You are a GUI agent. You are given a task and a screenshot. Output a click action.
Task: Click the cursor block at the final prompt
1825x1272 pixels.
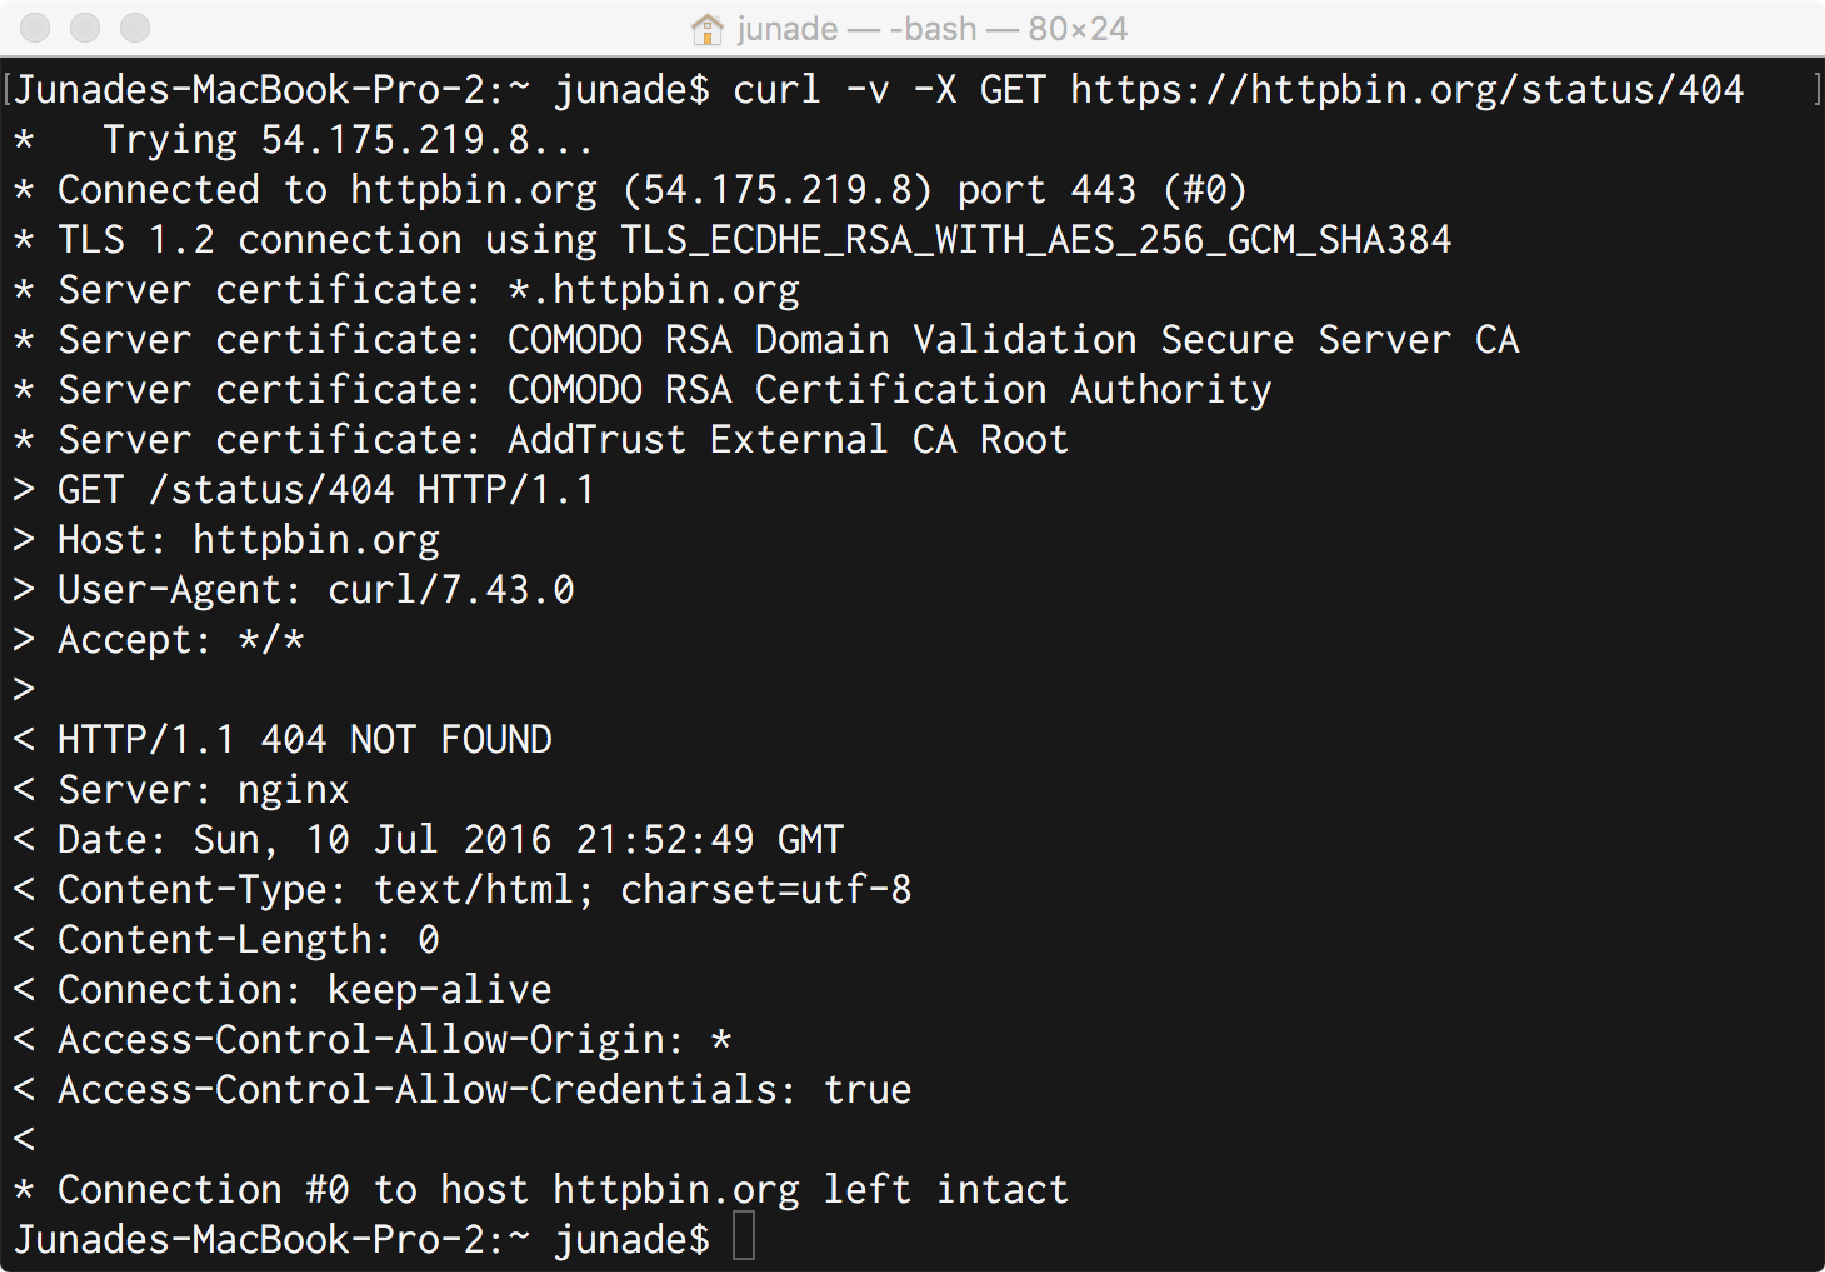tap(744, 1236)
